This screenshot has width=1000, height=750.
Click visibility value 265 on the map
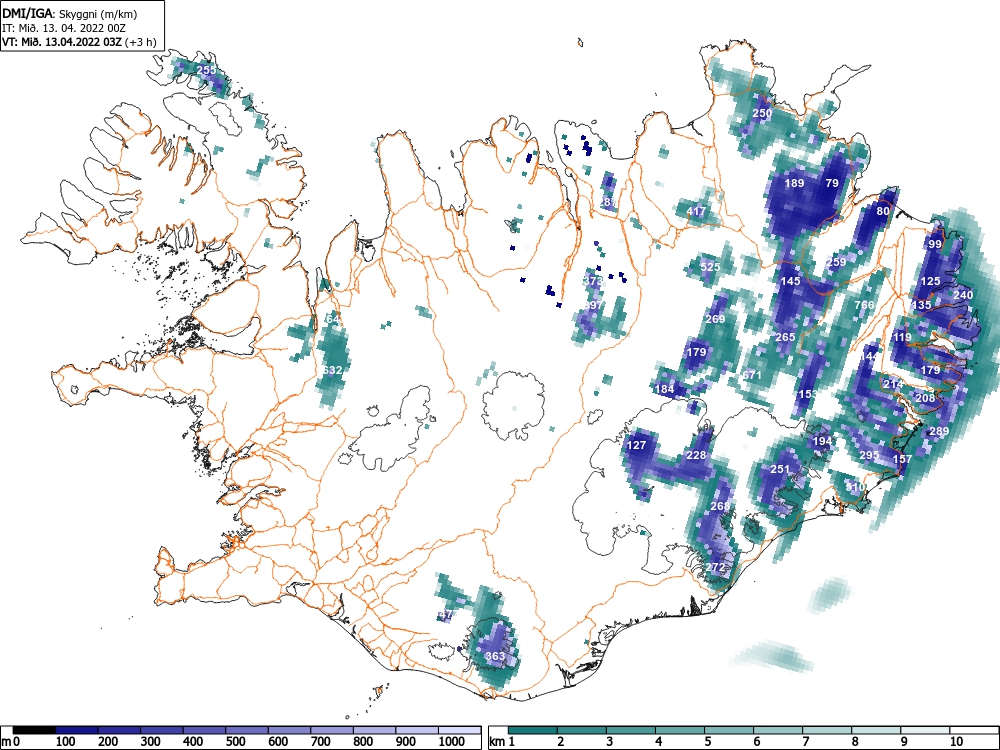pyautogui.click(x=786, y=337)
